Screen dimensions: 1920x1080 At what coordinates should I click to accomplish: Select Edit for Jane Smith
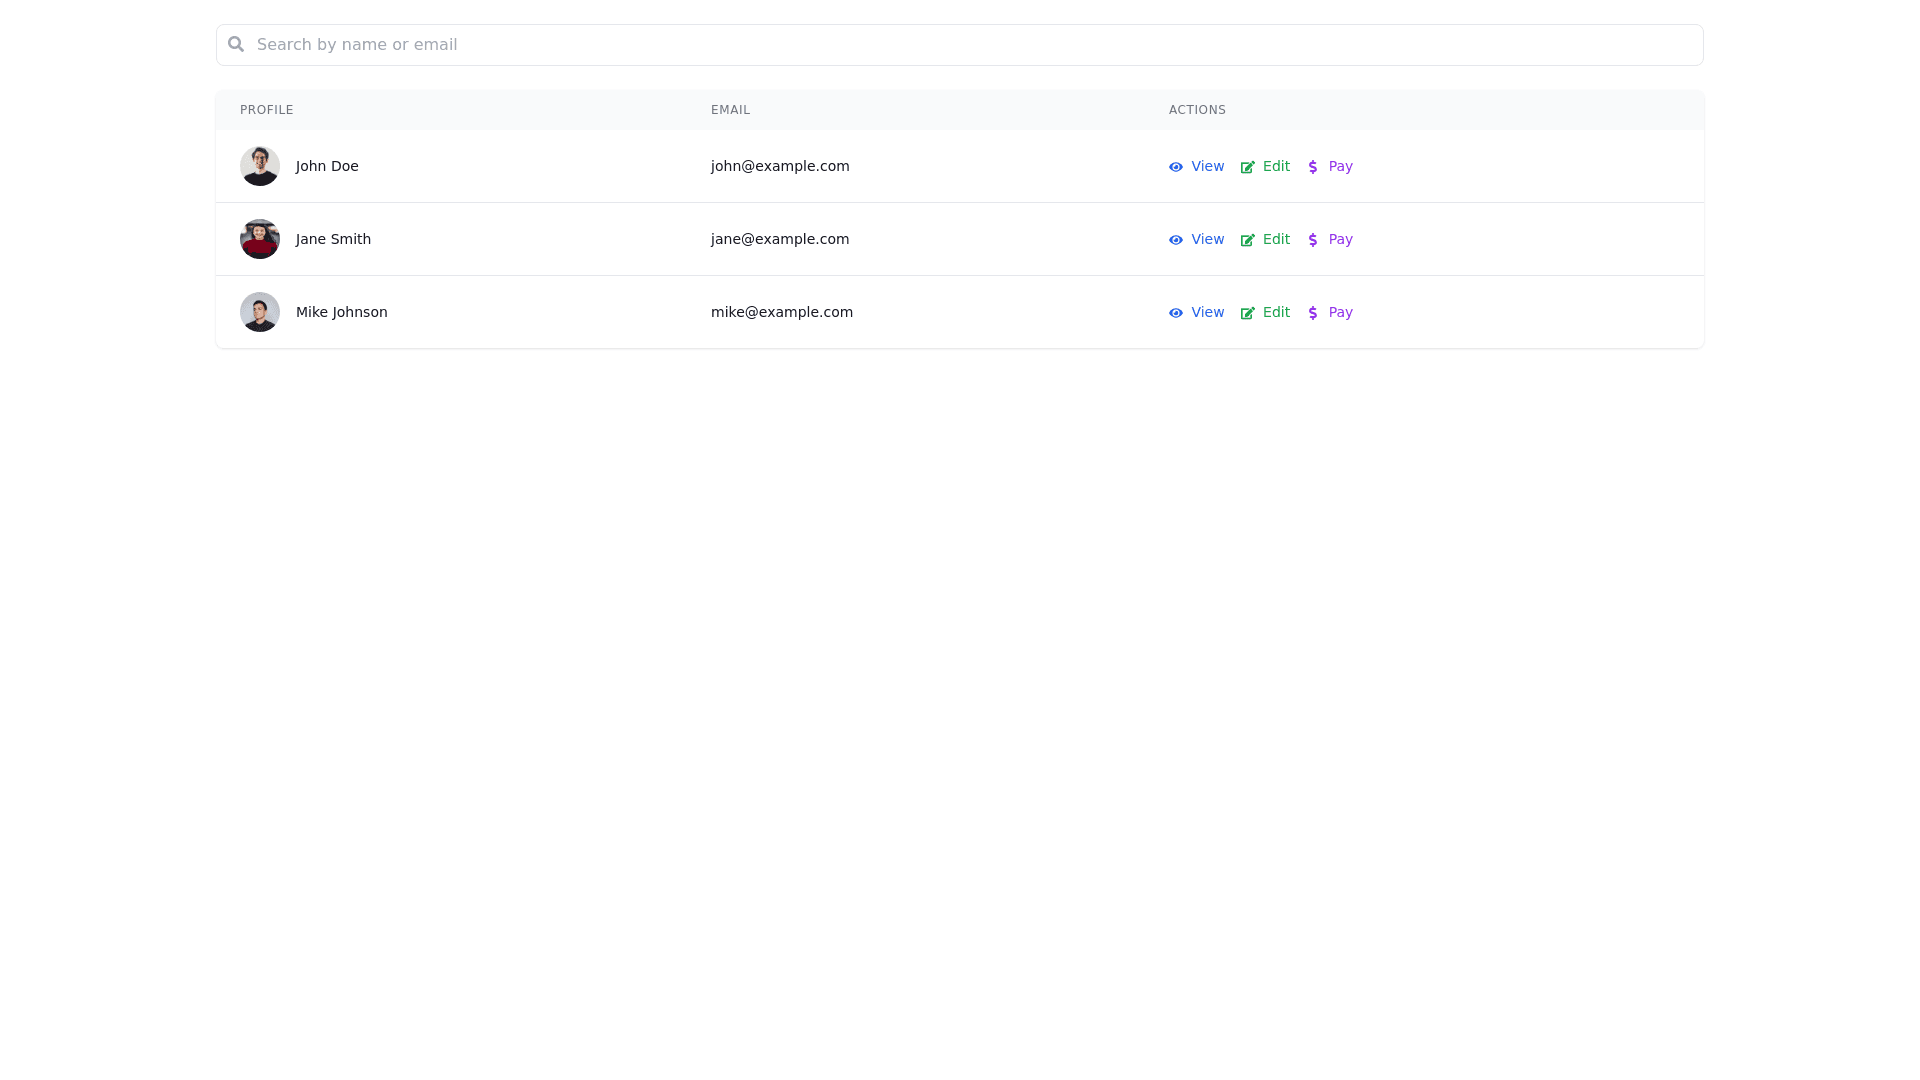pos(1276,240)
